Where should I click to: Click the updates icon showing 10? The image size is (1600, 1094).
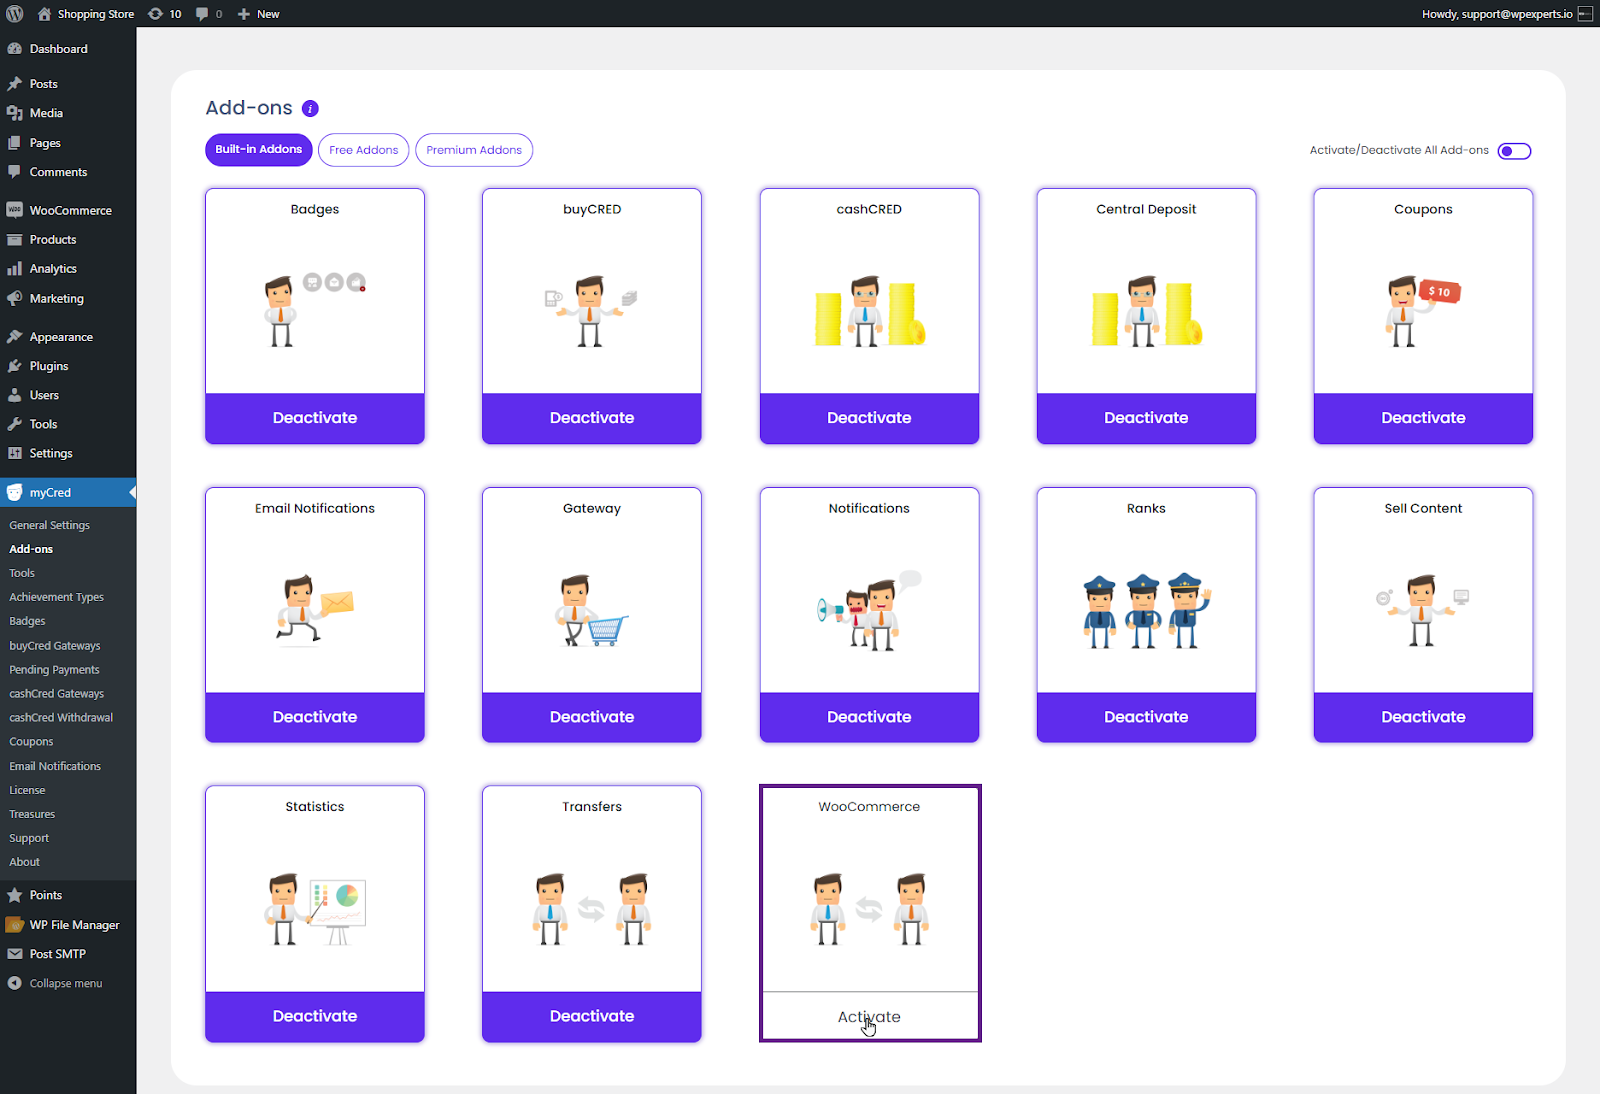tap(155, 14)
